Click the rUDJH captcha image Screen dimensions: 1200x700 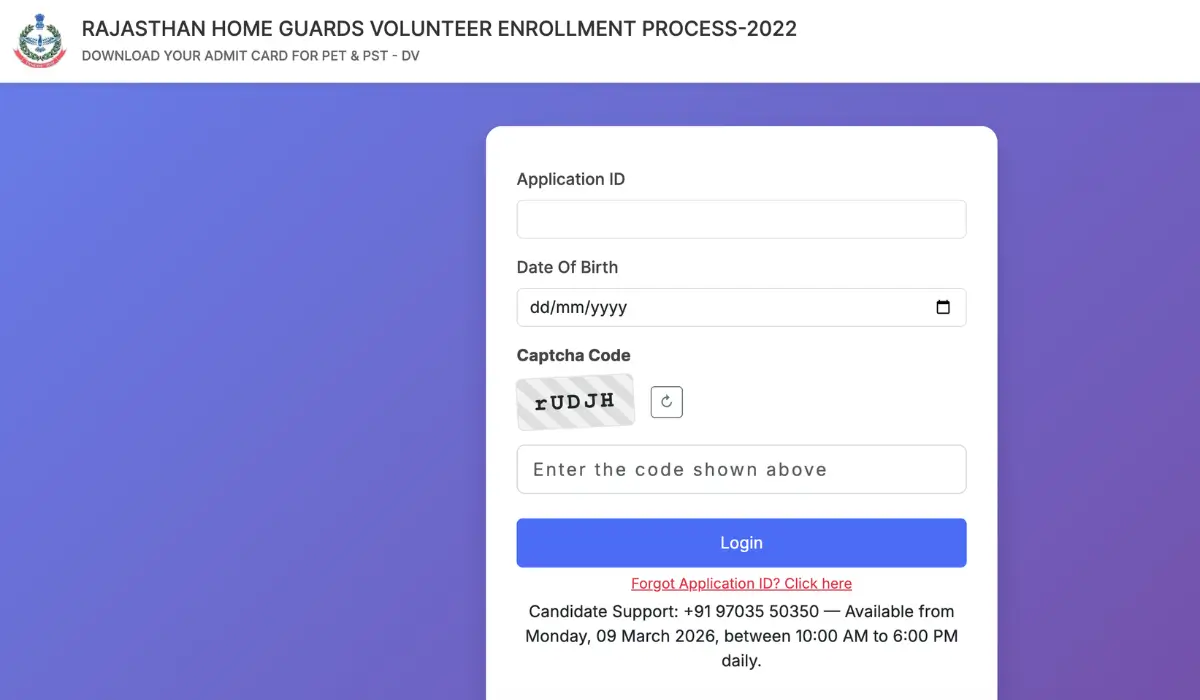coord(575,401)
